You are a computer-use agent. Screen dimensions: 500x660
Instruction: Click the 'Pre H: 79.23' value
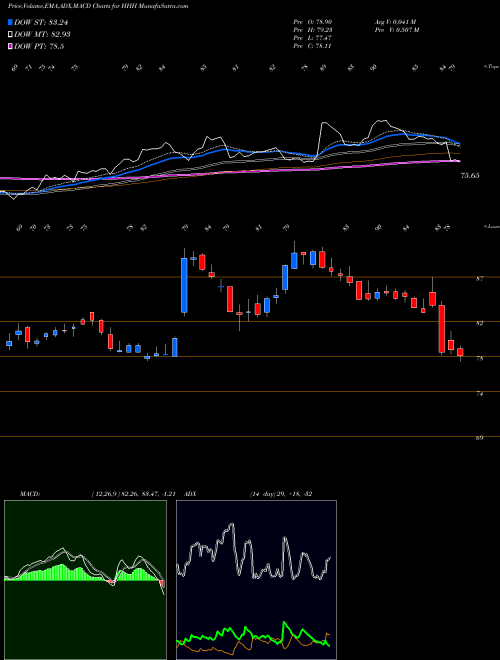(x=313, y=30)
